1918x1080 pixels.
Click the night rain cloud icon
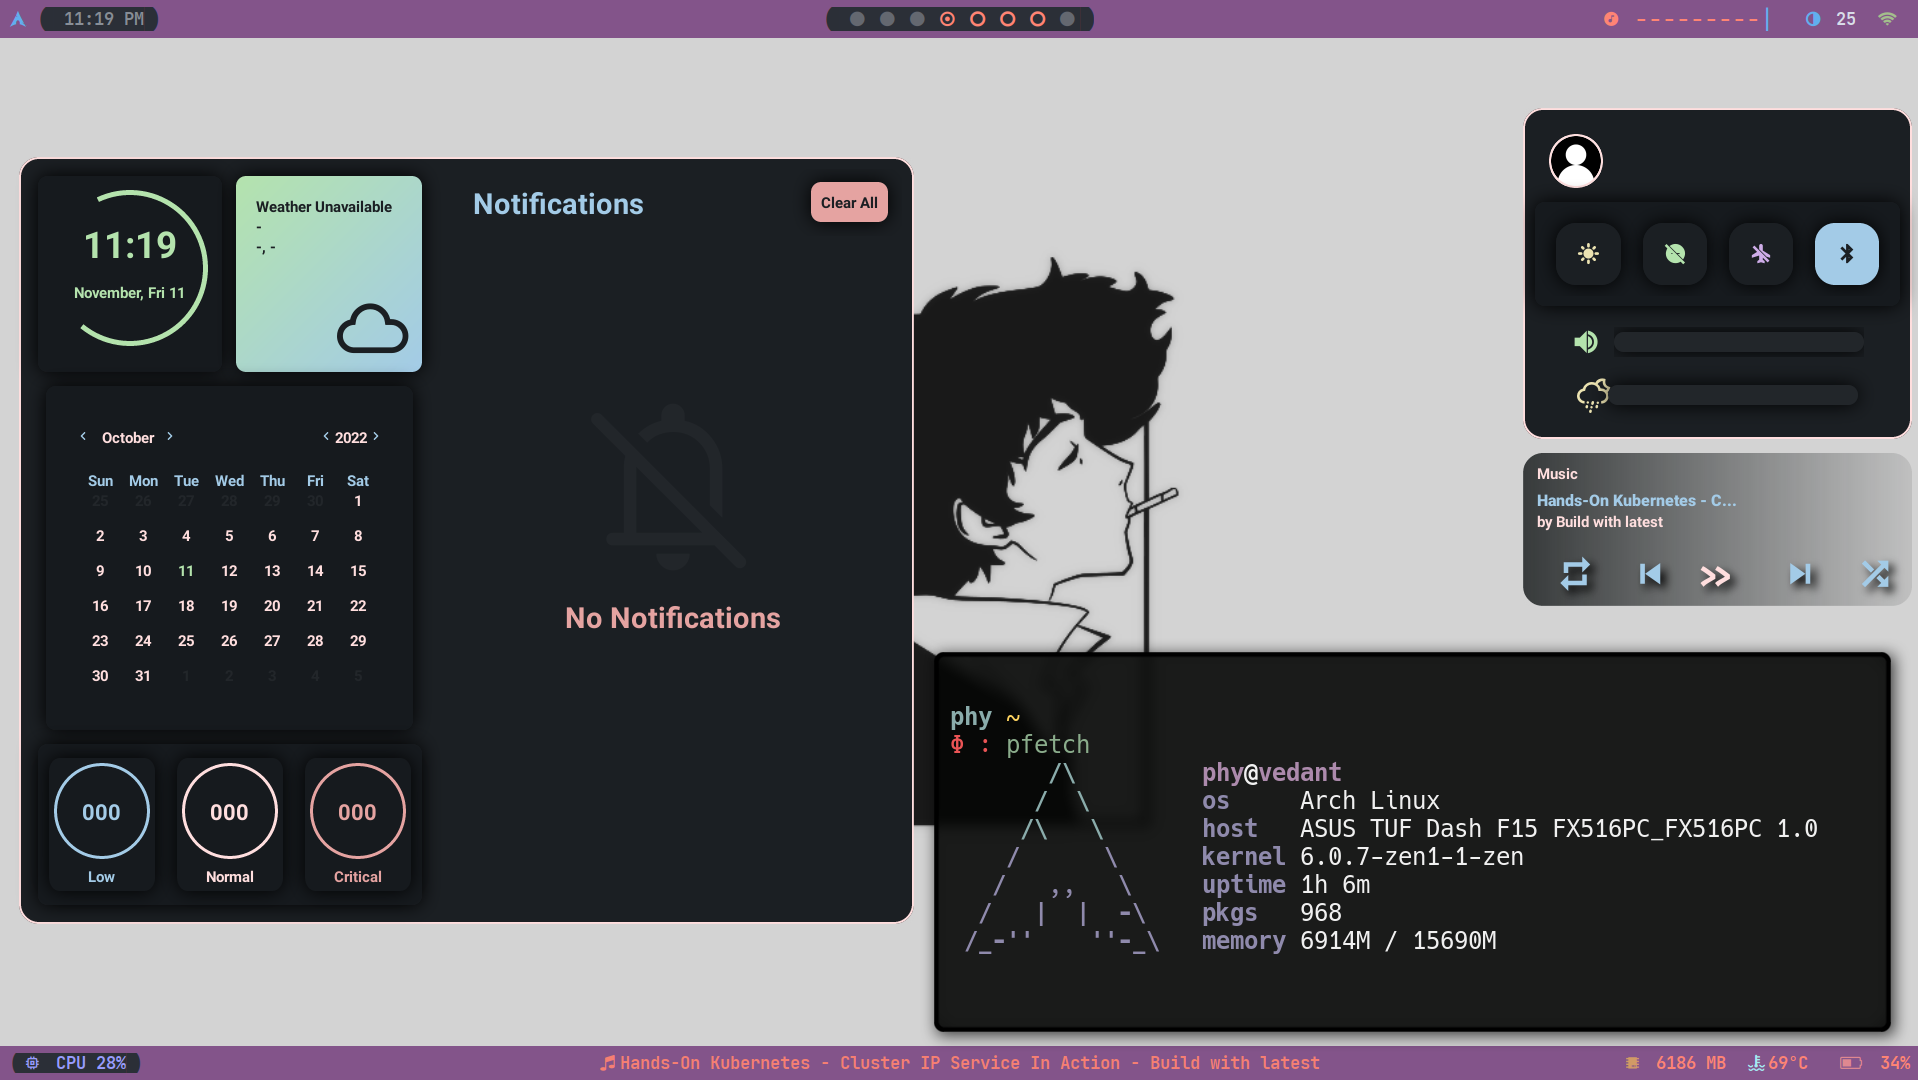tap(1592, 395)
